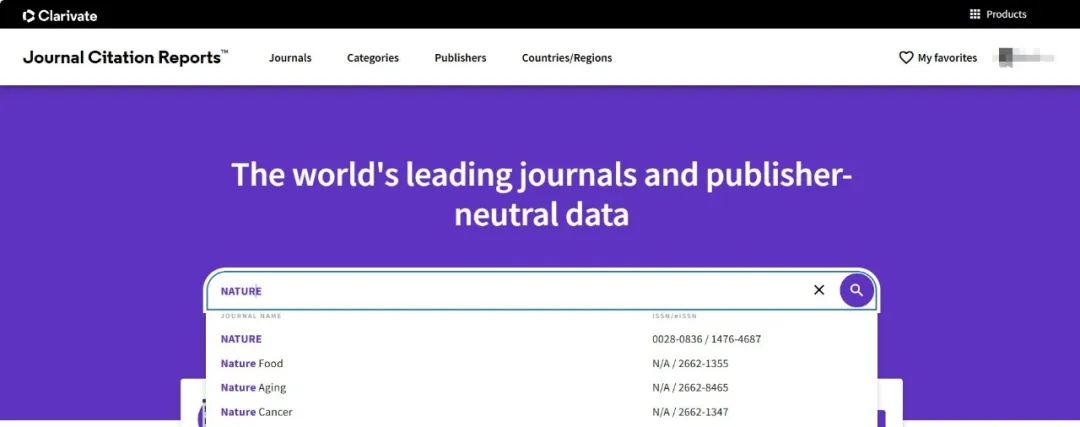Click the purple magnifier search button
Image resolution: width=1080 pixels, height=427 pixels.
(x=856, y=291)
